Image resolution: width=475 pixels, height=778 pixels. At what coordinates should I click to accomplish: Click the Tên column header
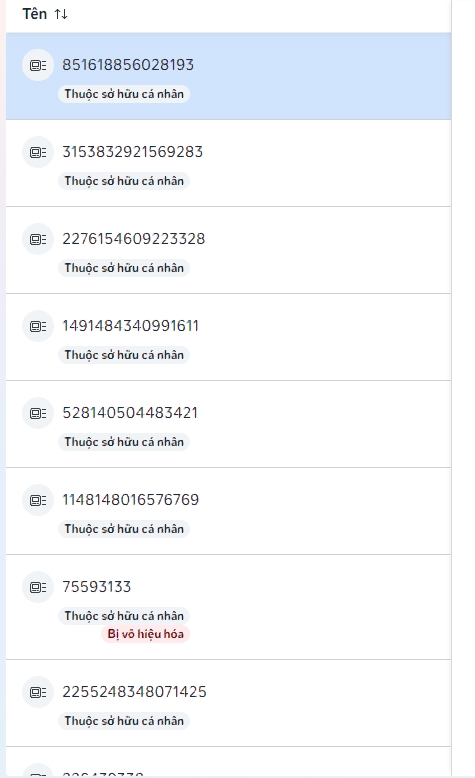coord(34,14)
